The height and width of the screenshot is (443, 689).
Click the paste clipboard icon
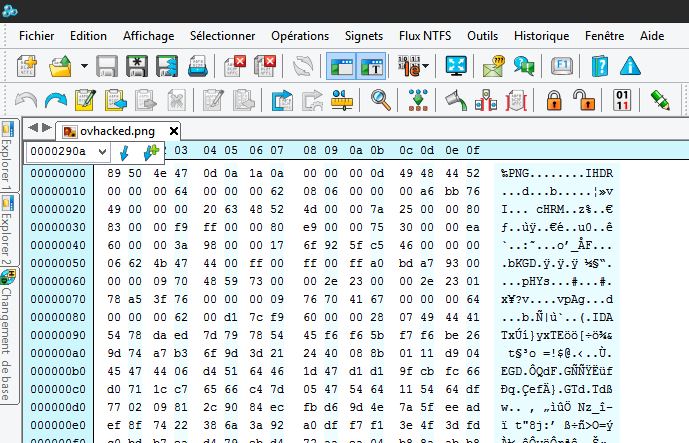pos(116,100)
